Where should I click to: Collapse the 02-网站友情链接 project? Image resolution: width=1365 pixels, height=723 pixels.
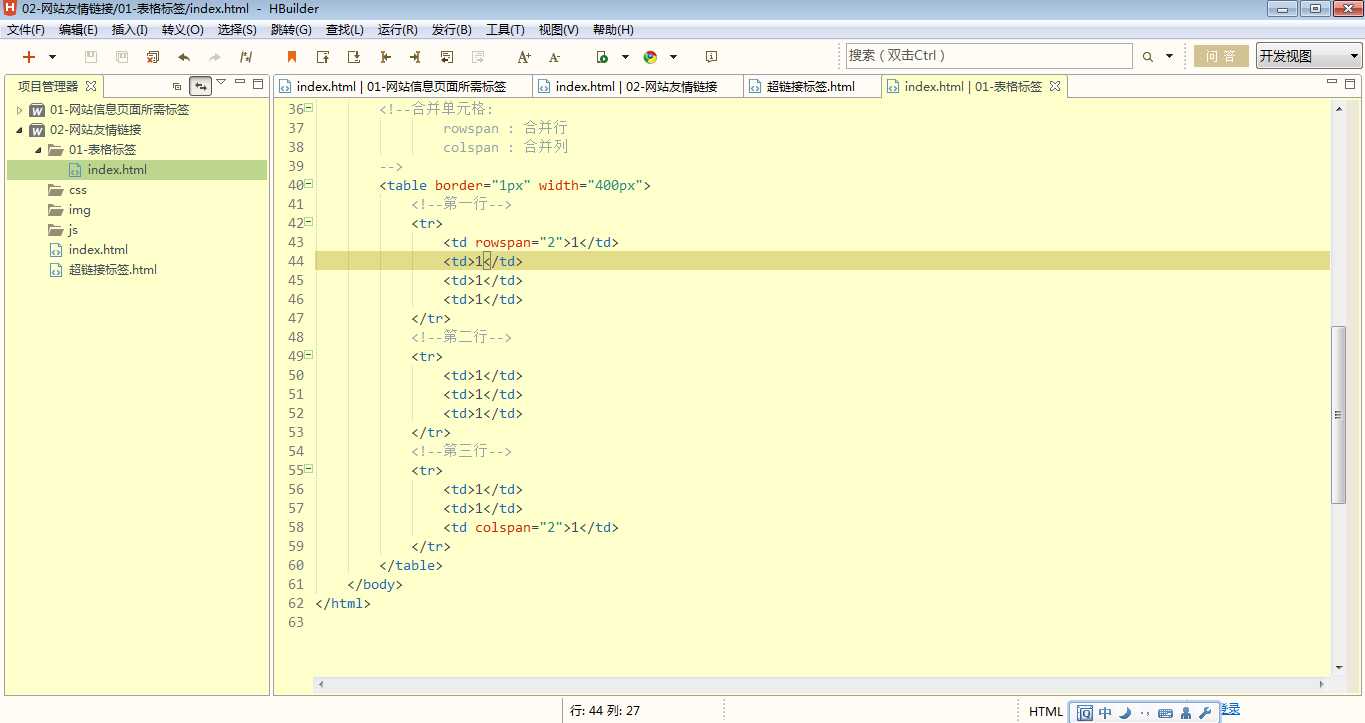(19, 130)
